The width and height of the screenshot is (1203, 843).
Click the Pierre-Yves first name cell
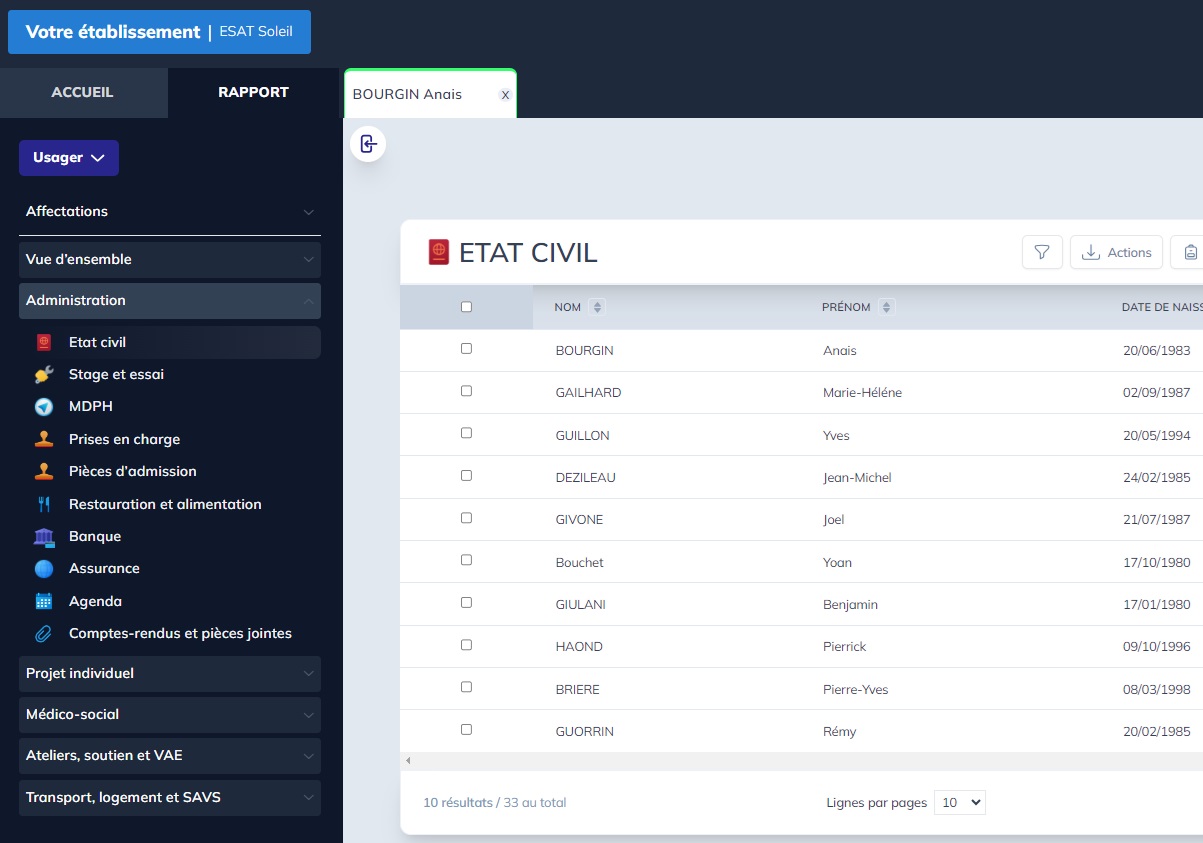click(855, 690)
